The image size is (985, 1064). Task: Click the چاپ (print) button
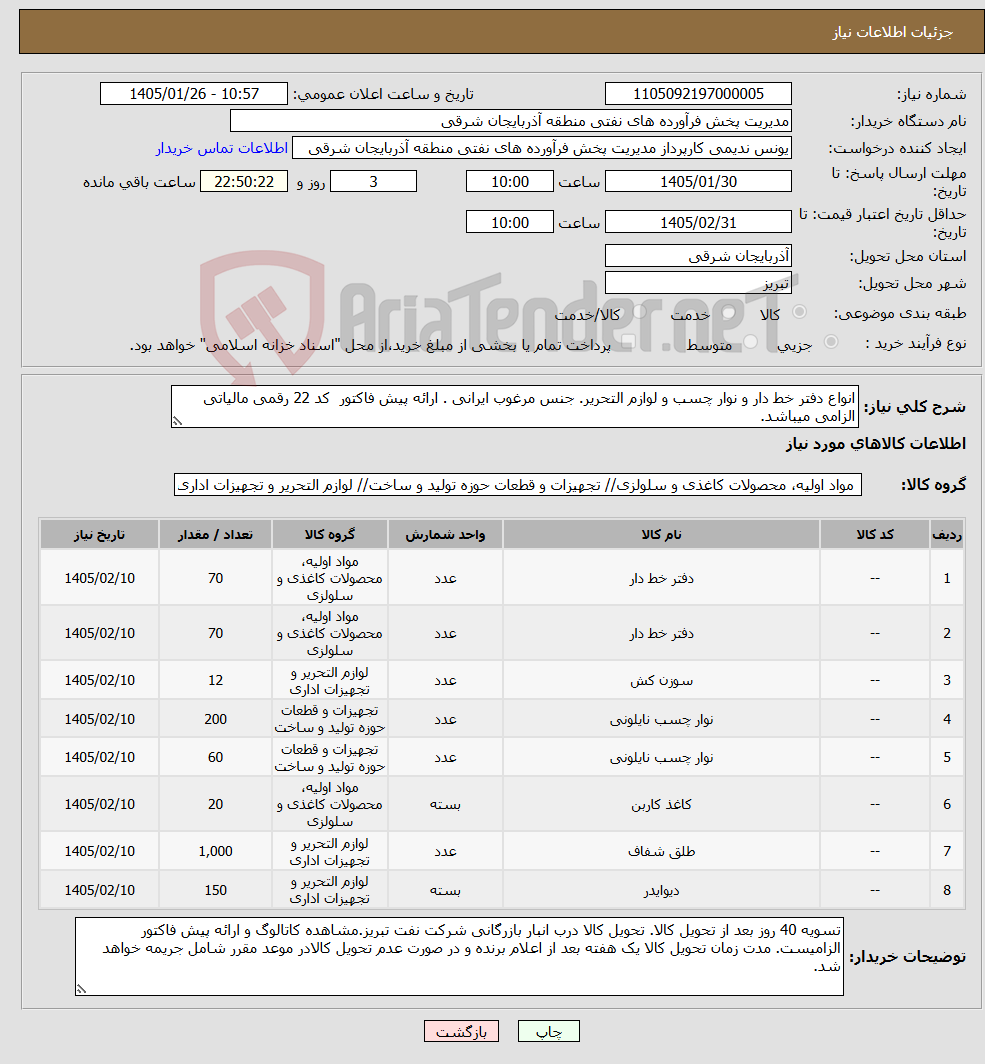[x=548, y=1031]
